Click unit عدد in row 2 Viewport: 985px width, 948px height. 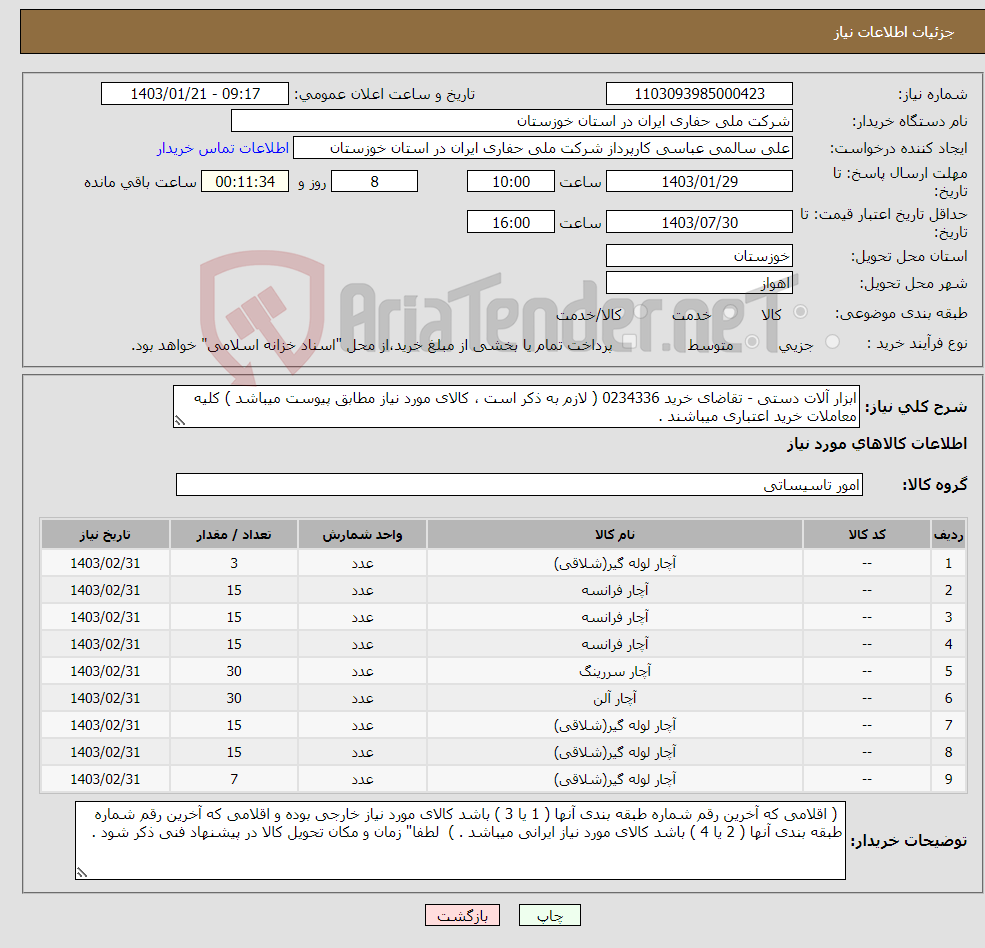pyautogui.click(x=362, y=591)
